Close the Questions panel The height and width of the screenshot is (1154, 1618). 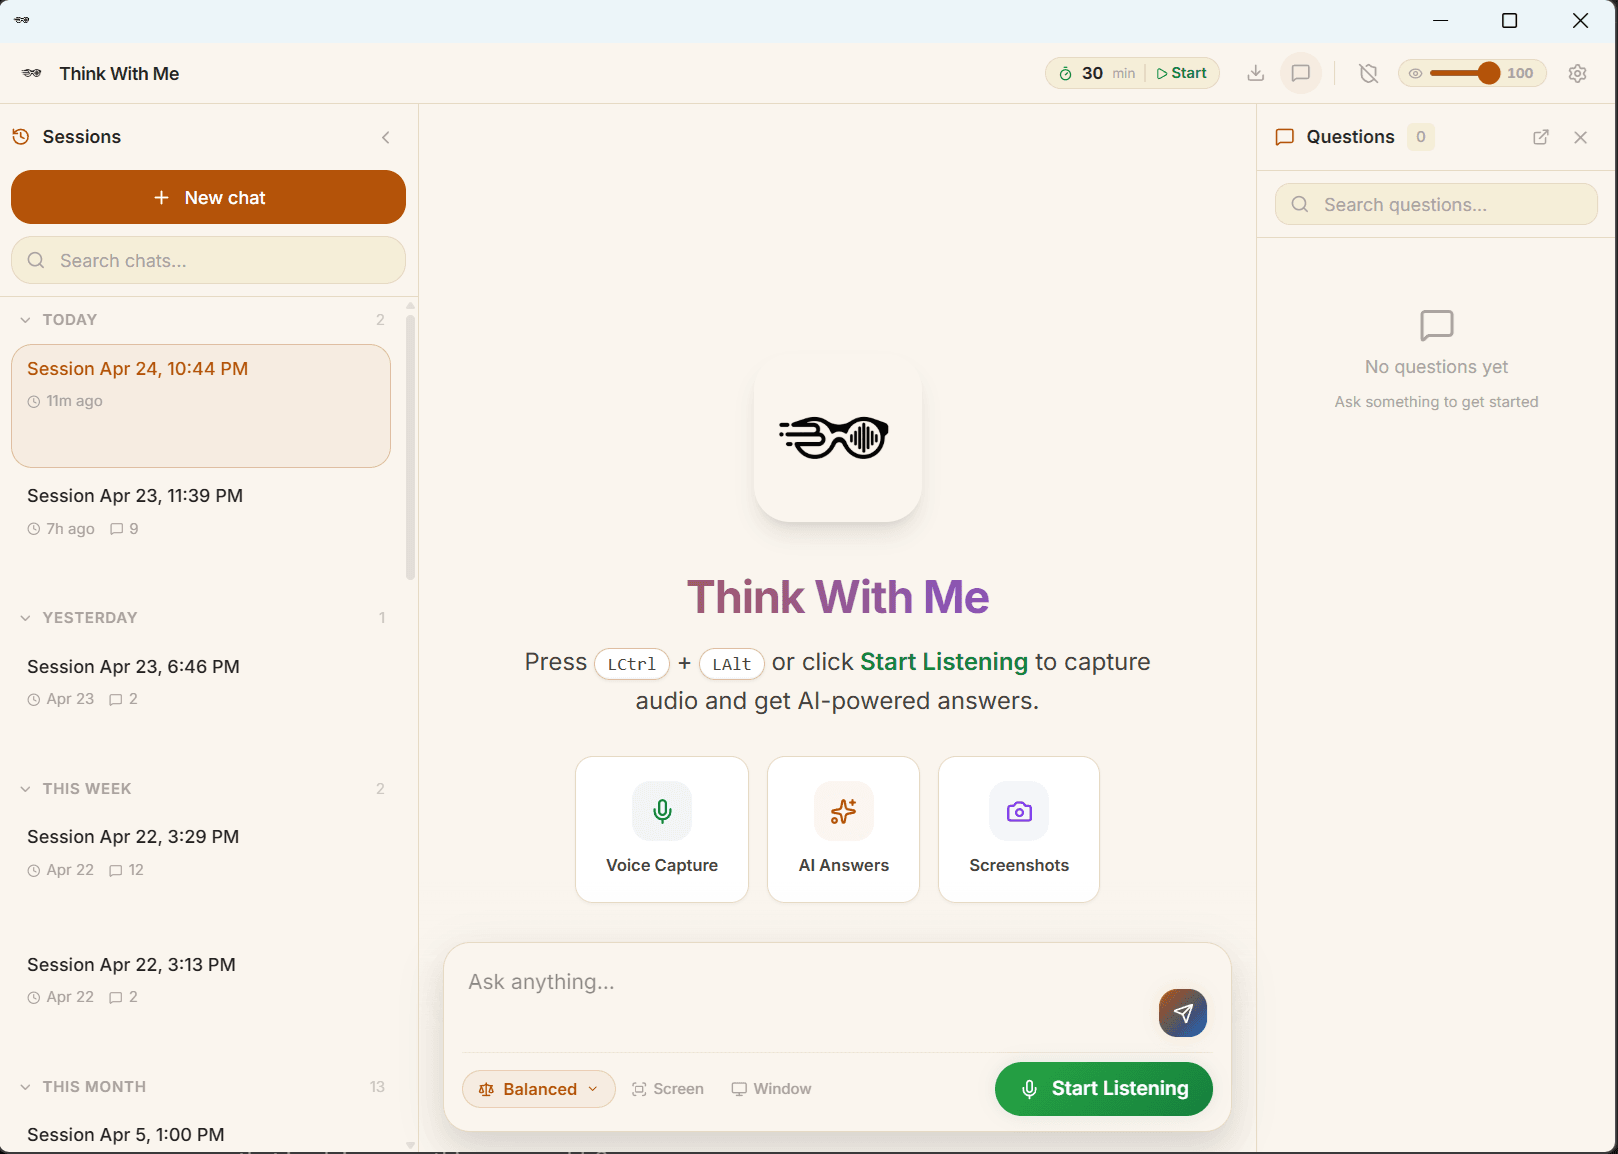pos(1581,137)
